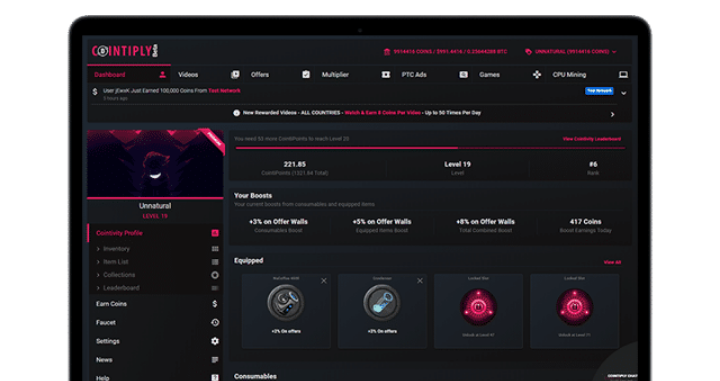
Task: Click the bank icon beside coin balance
Action: (387, 51)
